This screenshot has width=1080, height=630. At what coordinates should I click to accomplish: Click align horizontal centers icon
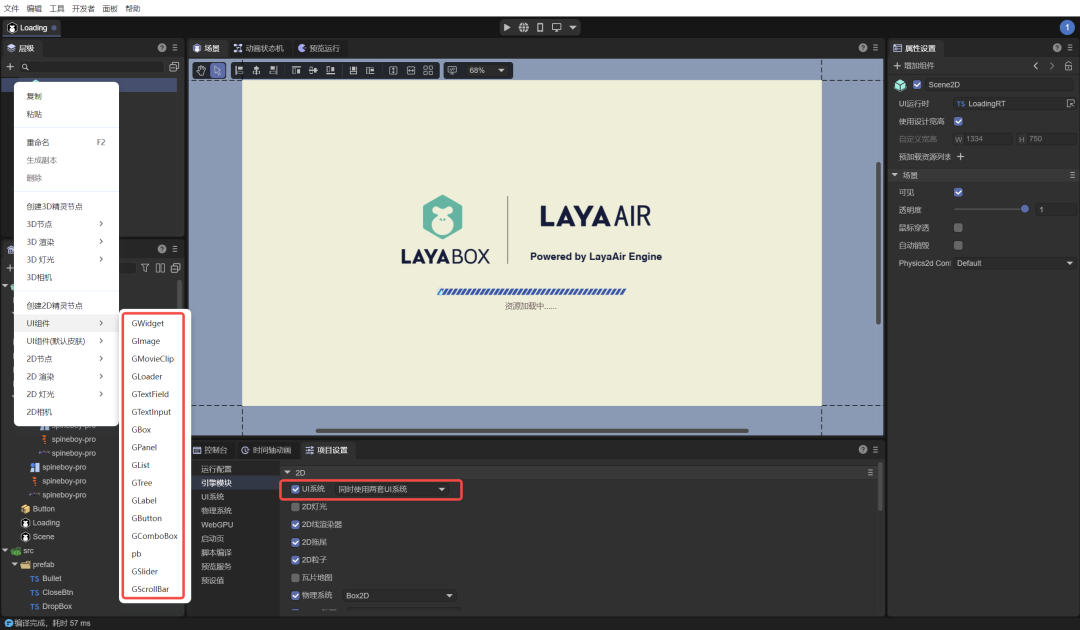[x=256, y=70]
